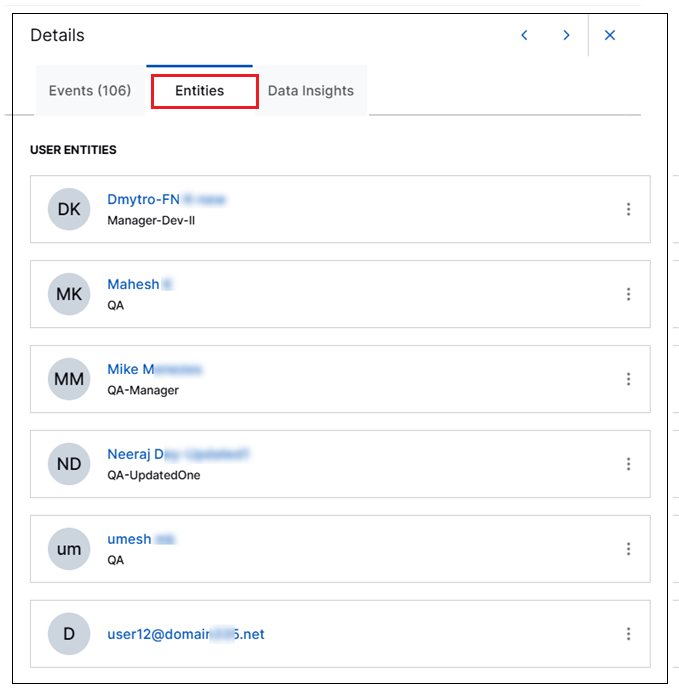The image size is (679, 696).
Task: Go to previous details with left chevron
Action: (524, 36)
